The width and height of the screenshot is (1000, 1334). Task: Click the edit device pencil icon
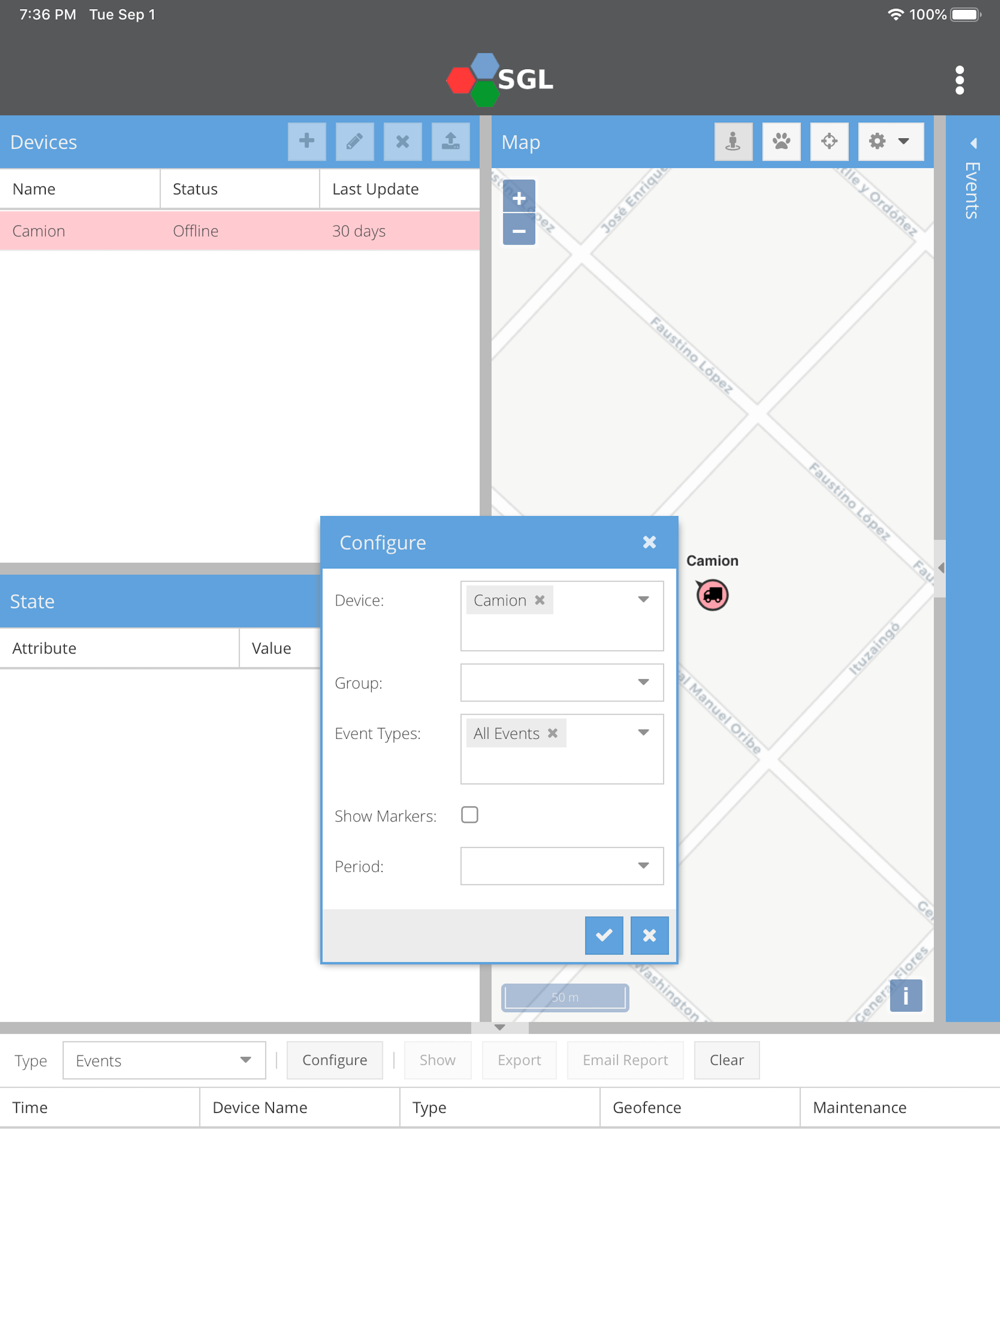tap(355, 142)
